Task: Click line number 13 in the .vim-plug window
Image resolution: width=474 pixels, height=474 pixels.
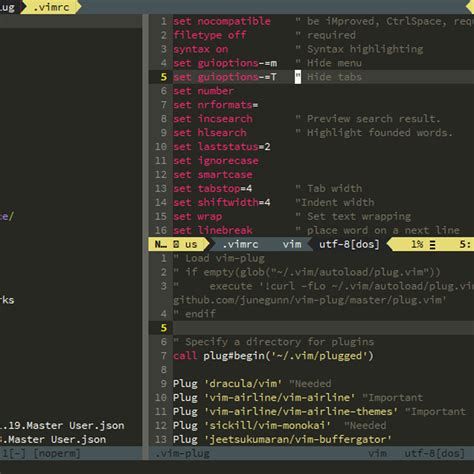Action: point(161,440)
